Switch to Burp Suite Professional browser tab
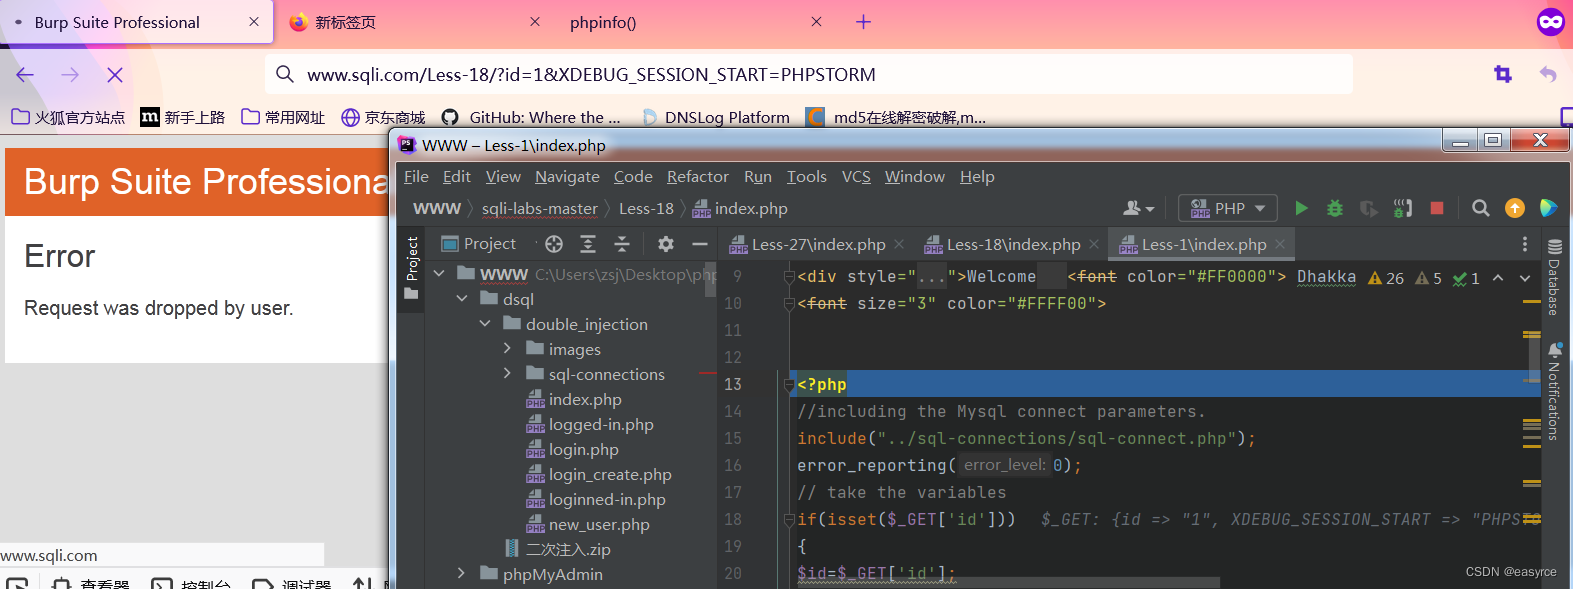The image size is (1573, 589). 136,22
